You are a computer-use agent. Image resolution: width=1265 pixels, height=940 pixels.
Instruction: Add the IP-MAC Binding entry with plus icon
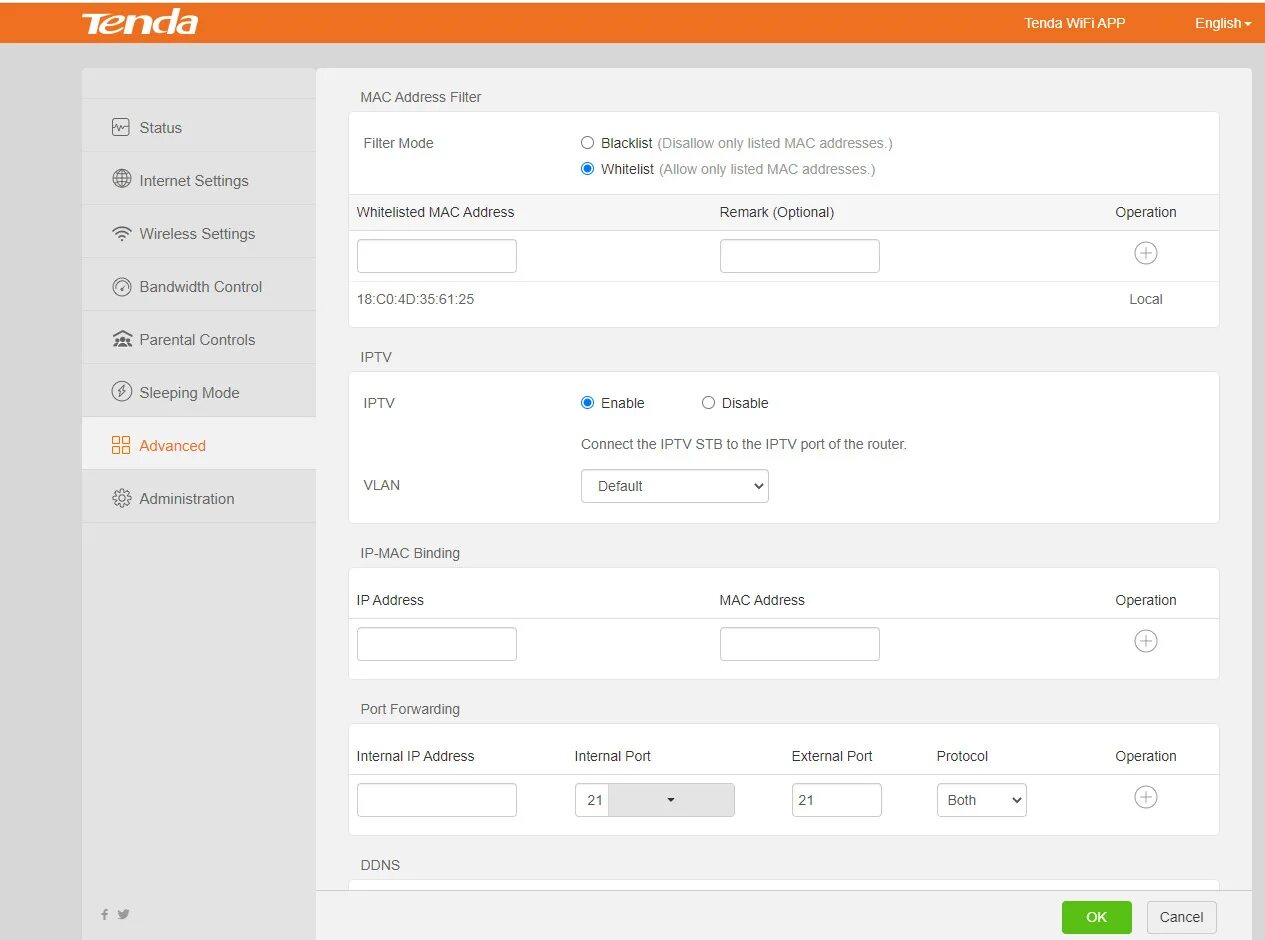(x=1146, y=641)
